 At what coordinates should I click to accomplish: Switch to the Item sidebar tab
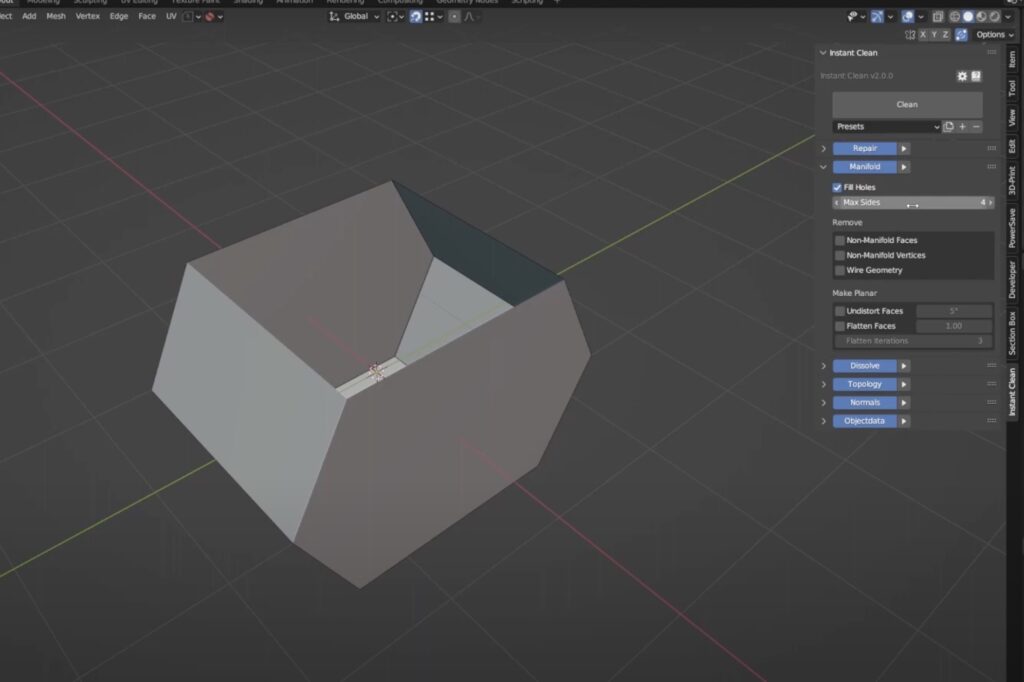[x=1012, y=59]
